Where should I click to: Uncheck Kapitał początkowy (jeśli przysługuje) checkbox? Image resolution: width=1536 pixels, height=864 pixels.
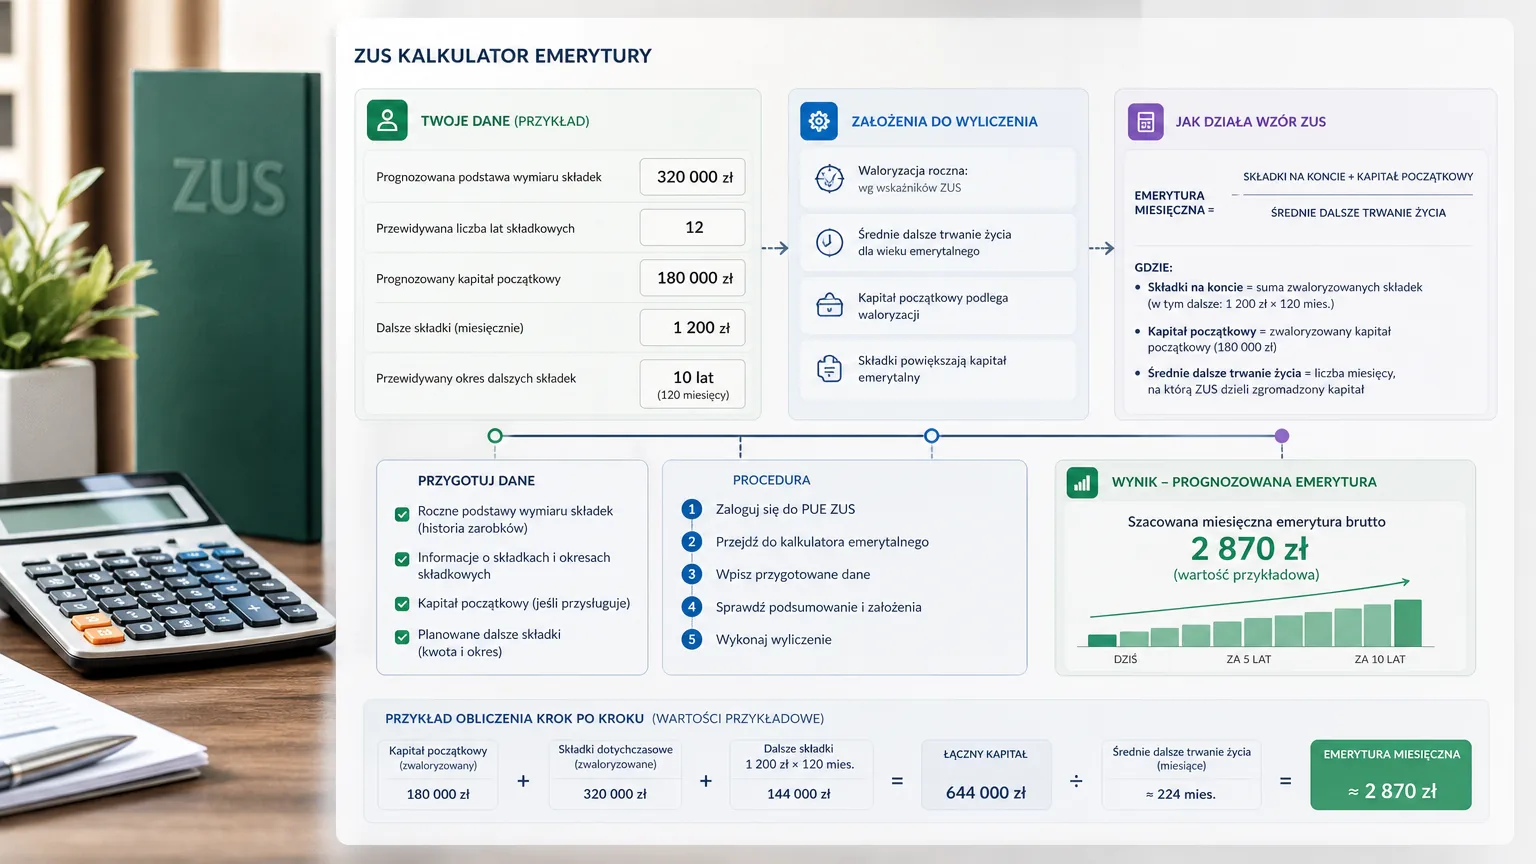(x=402, y=604)
